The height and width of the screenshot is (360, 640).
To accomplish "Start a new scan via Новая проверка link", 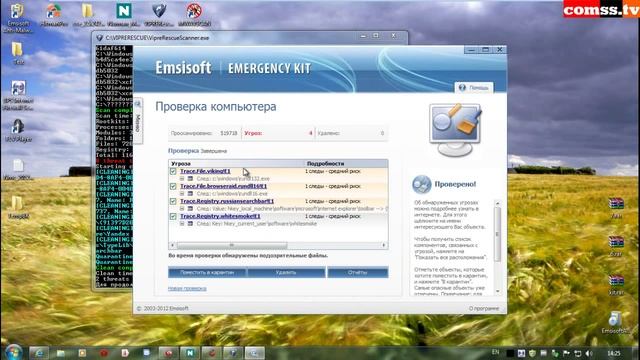I will (187, 289).
